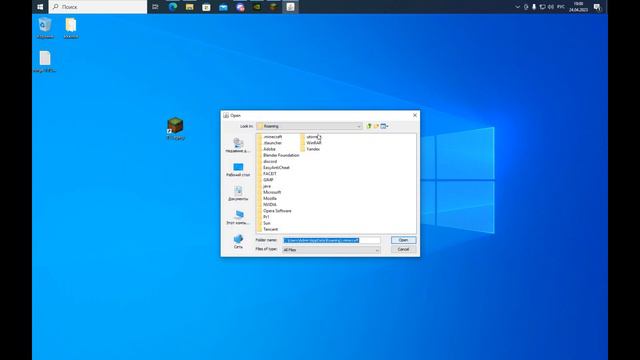Select the Mozilla folder
640x360 pixels.
click(x=267, y=198)
